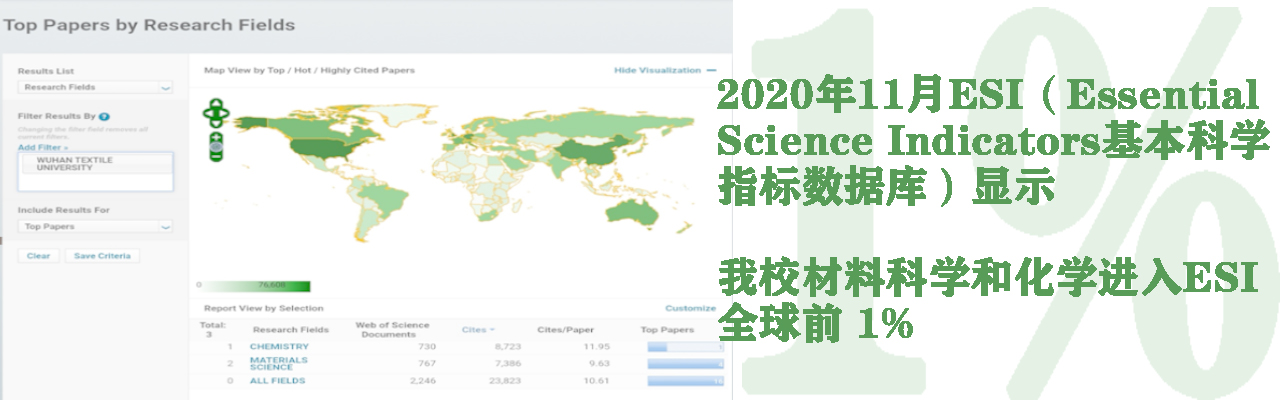Open the MATERIALS SCIENCE research field link
Screen dimensions: 1280x400
pyautogui.click(x=279, y=363)
